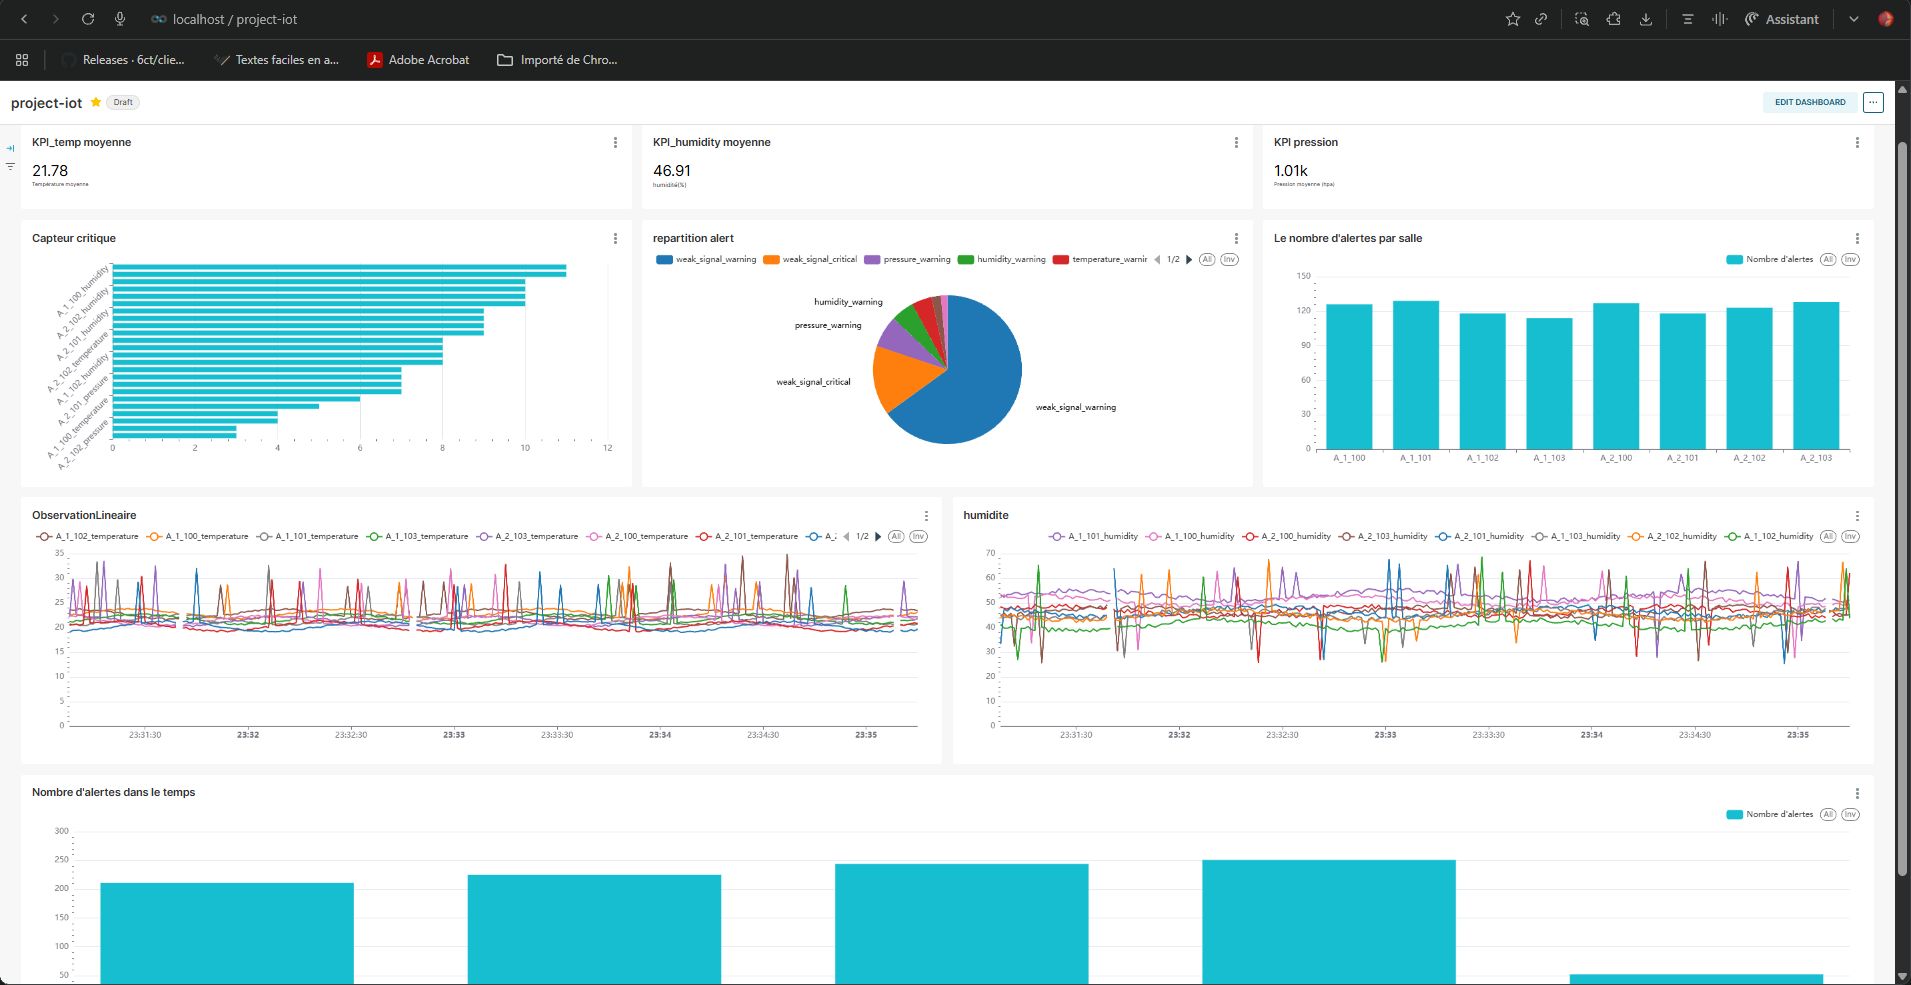Open the Capteur critique chart options menu
Viewport: 1911px width, 985px height.
(x=615, y=239)
